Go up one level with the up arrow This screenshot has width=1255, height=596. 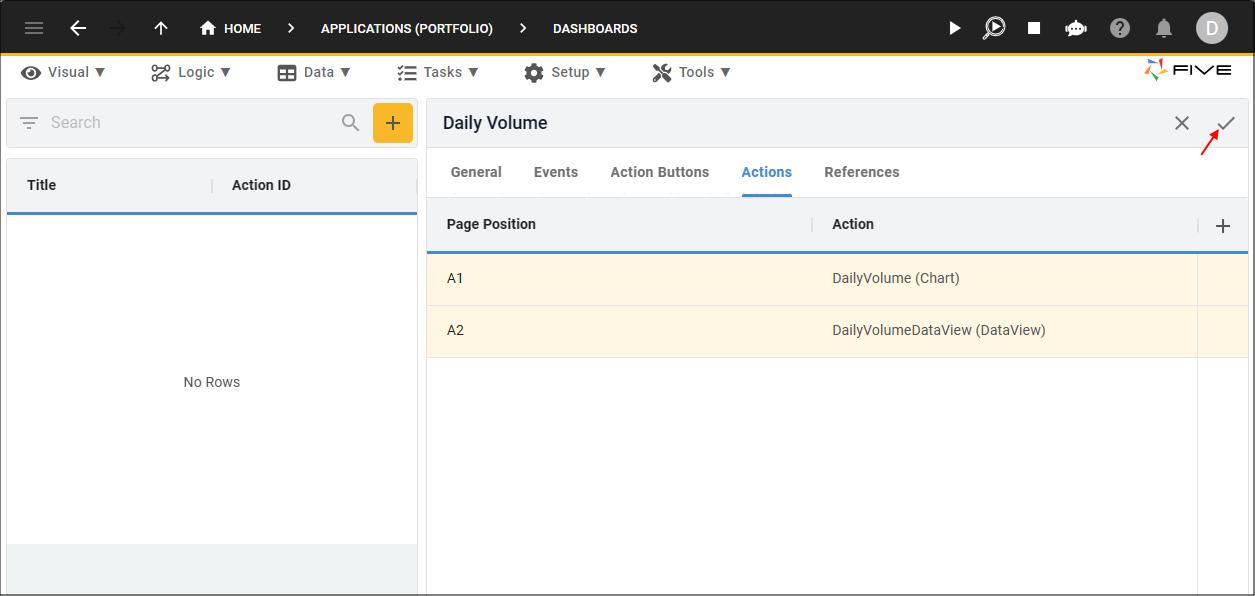161,28
